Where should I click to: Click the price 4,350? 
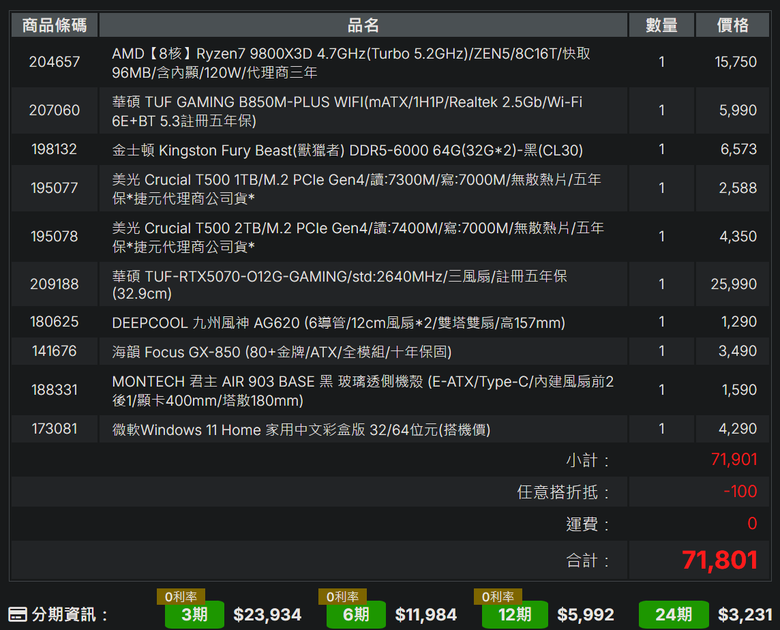click(x=738, y=236)
